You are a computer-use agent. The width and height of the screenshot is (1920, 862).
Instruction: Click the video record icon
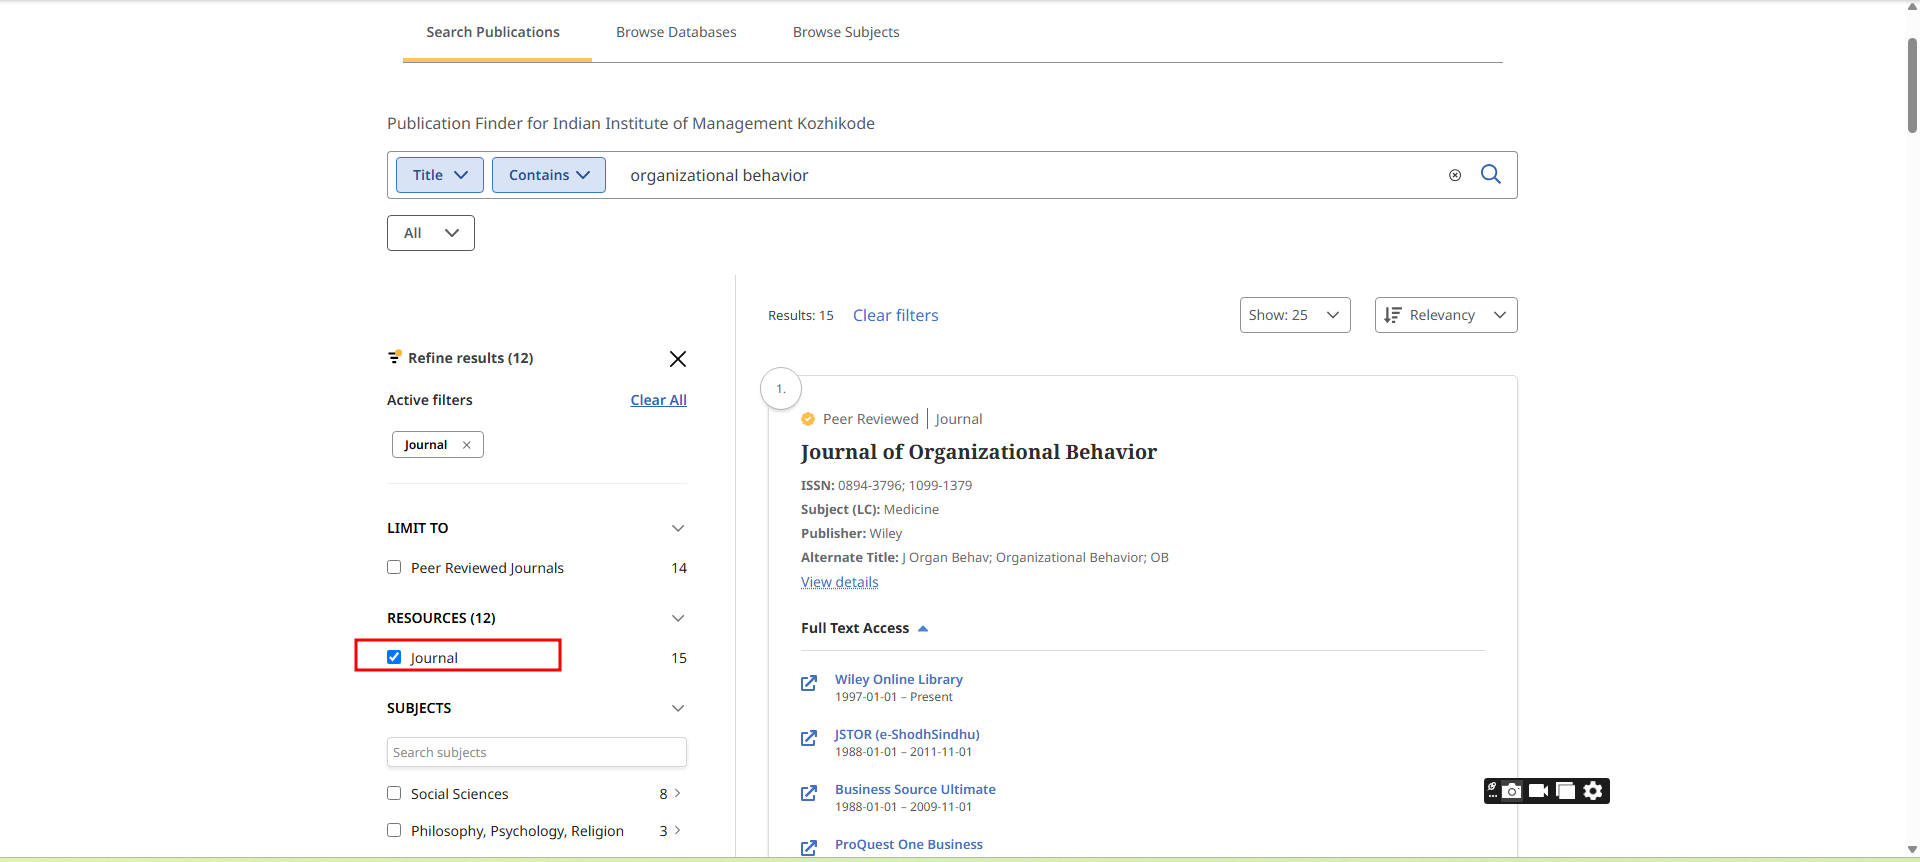1539,791
